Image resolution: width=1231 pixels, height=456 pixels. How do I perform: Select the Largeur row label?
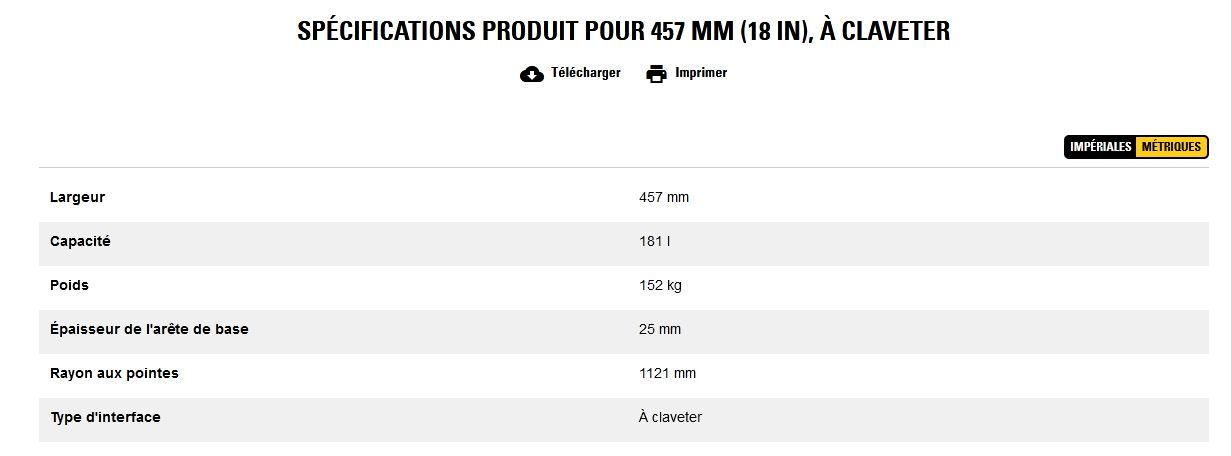coord(77,198)
